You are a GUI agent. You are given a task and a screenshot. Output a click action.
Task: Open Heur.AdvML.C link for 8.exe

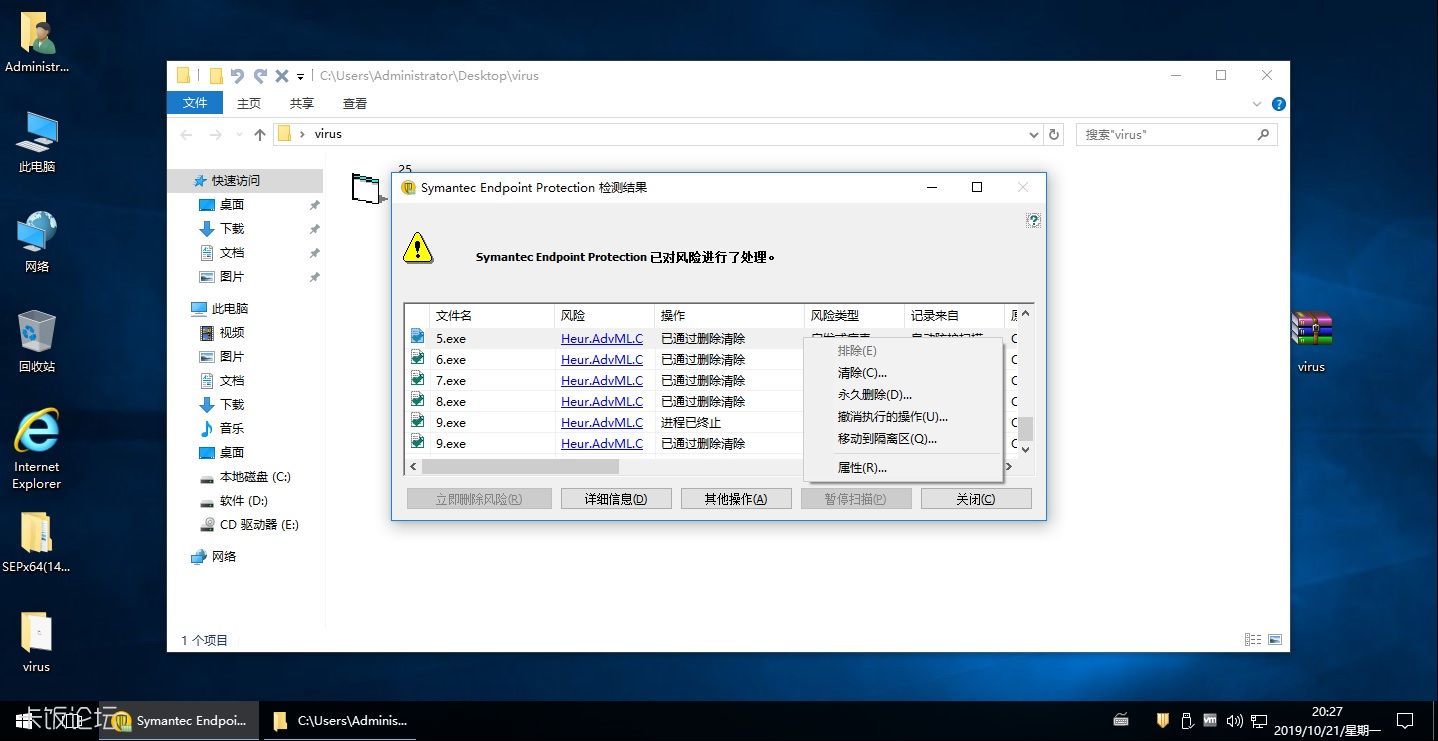click(x=602, y=401)
